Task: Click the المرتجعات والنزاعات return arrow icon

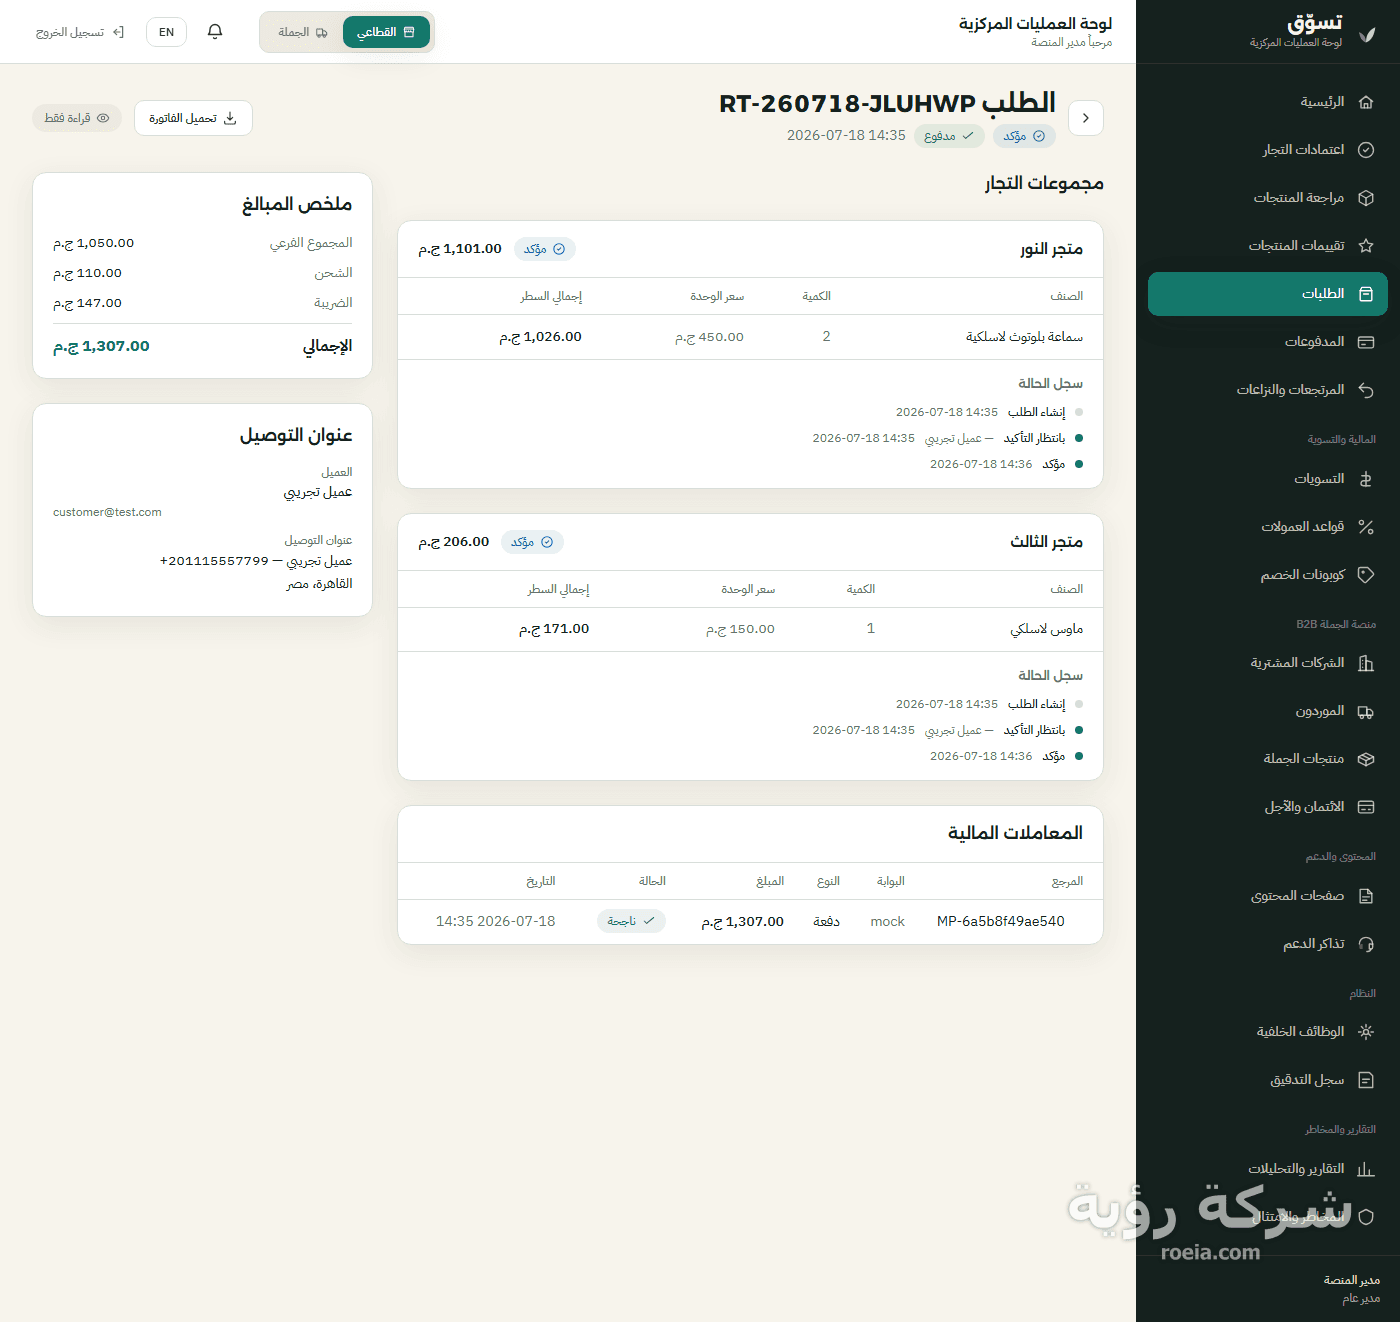Action: point(1366,390)
